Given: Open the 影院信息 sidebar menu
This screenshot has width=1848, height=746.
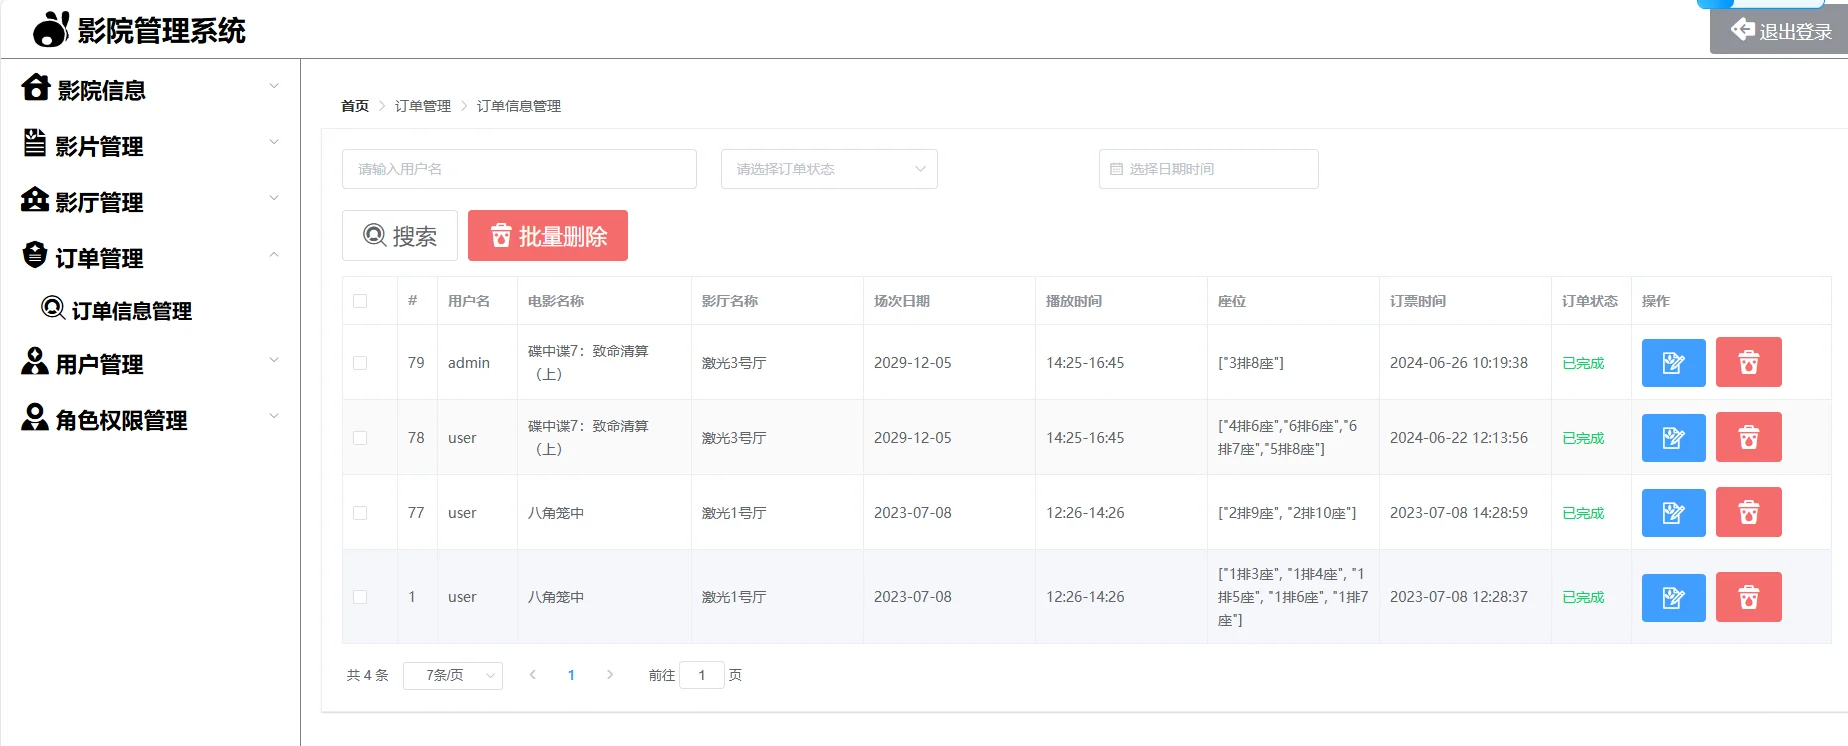Looking at the screenshot, I should pyautogui.click(x=150, y=89).
